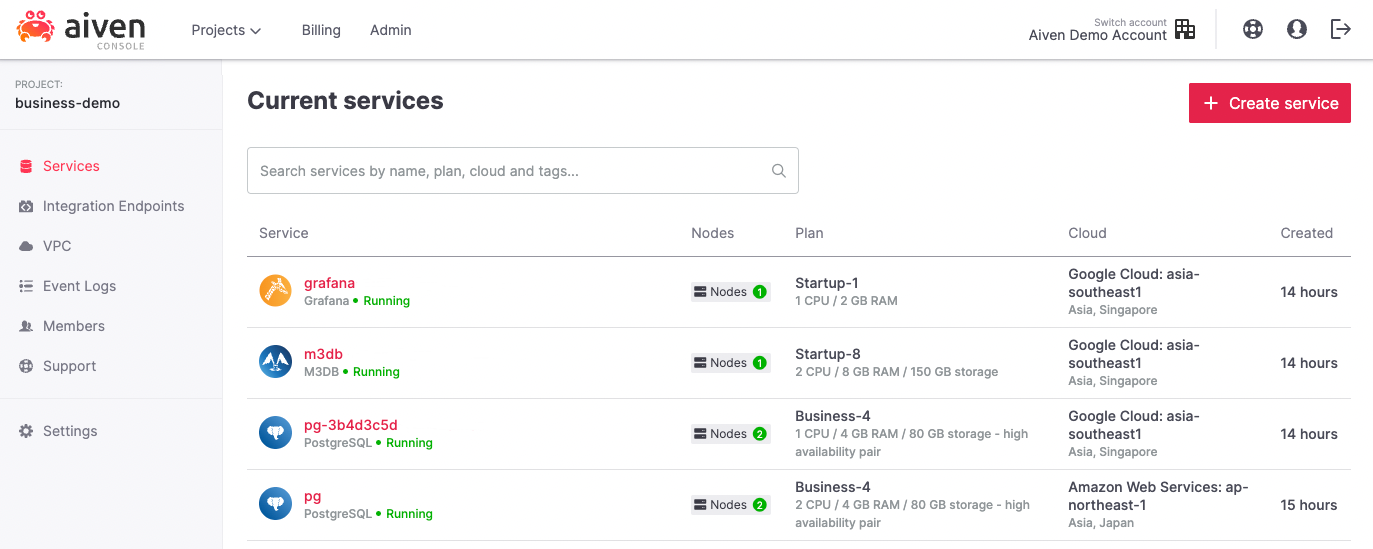This screenshot has height=549, width=1373.
Task: Click the Aiven Demo Account label
Action: [x=1097, y=35]
